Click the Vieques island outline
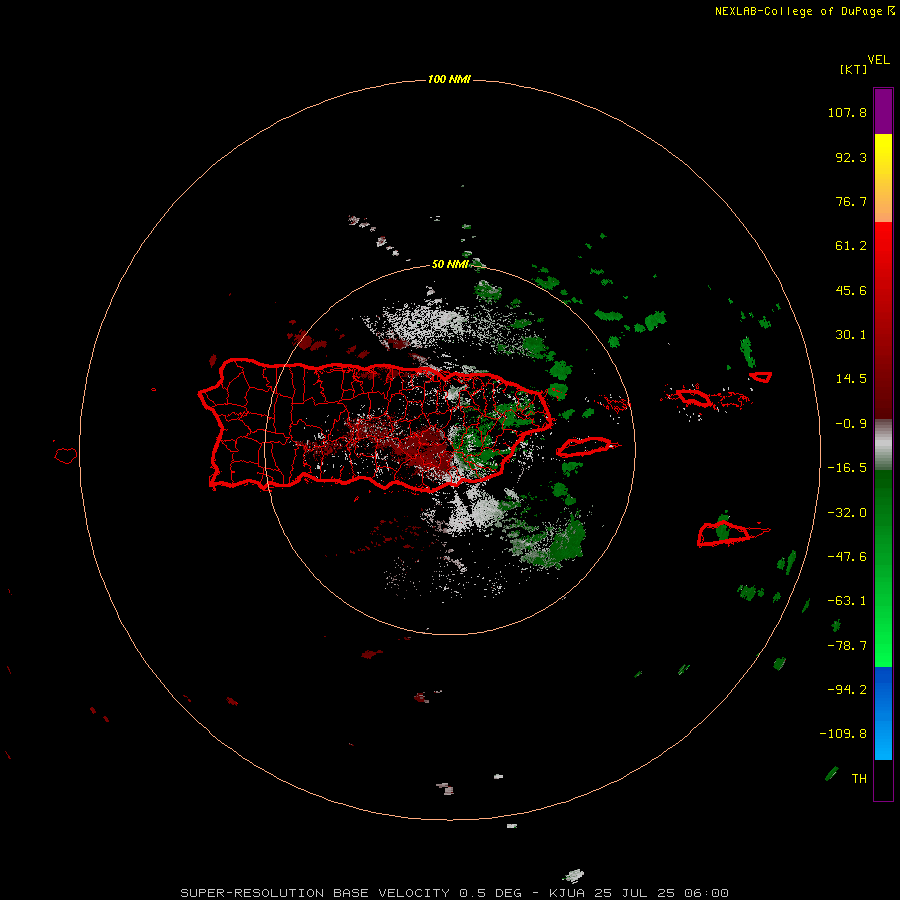900x900 pixels. pos(587,447)
